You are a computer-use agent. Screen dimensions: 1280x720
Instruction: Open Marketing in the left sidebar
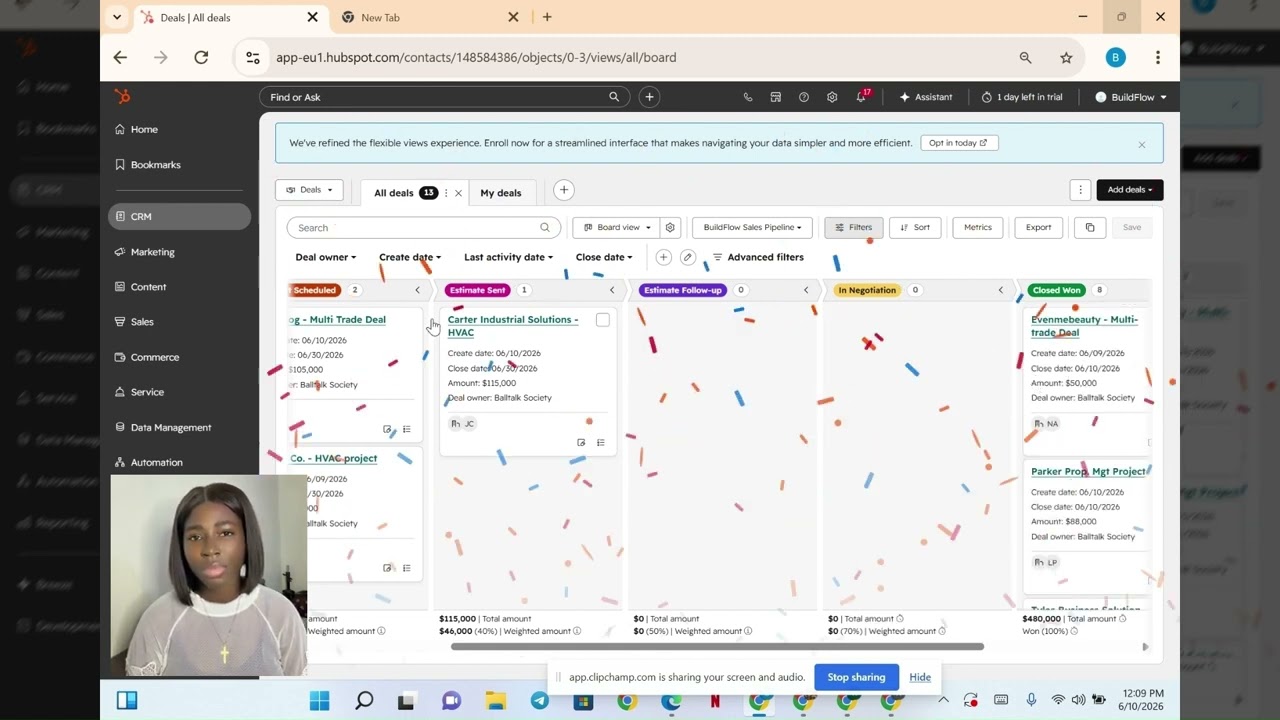point(152,252)
